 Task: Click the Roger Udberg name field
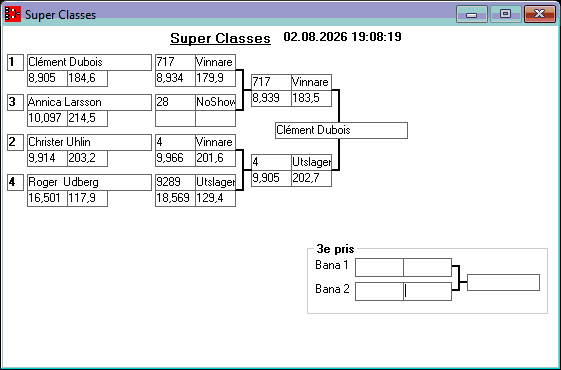click(x=89, y=182)
